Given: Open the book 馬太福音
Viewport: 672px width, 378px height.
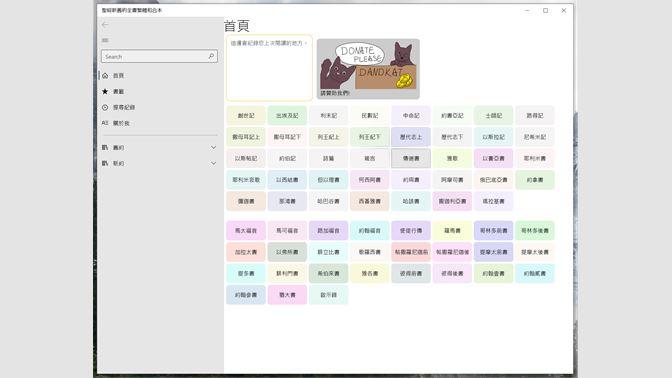Looking at the screenshot, I should (x=246, y=231).
